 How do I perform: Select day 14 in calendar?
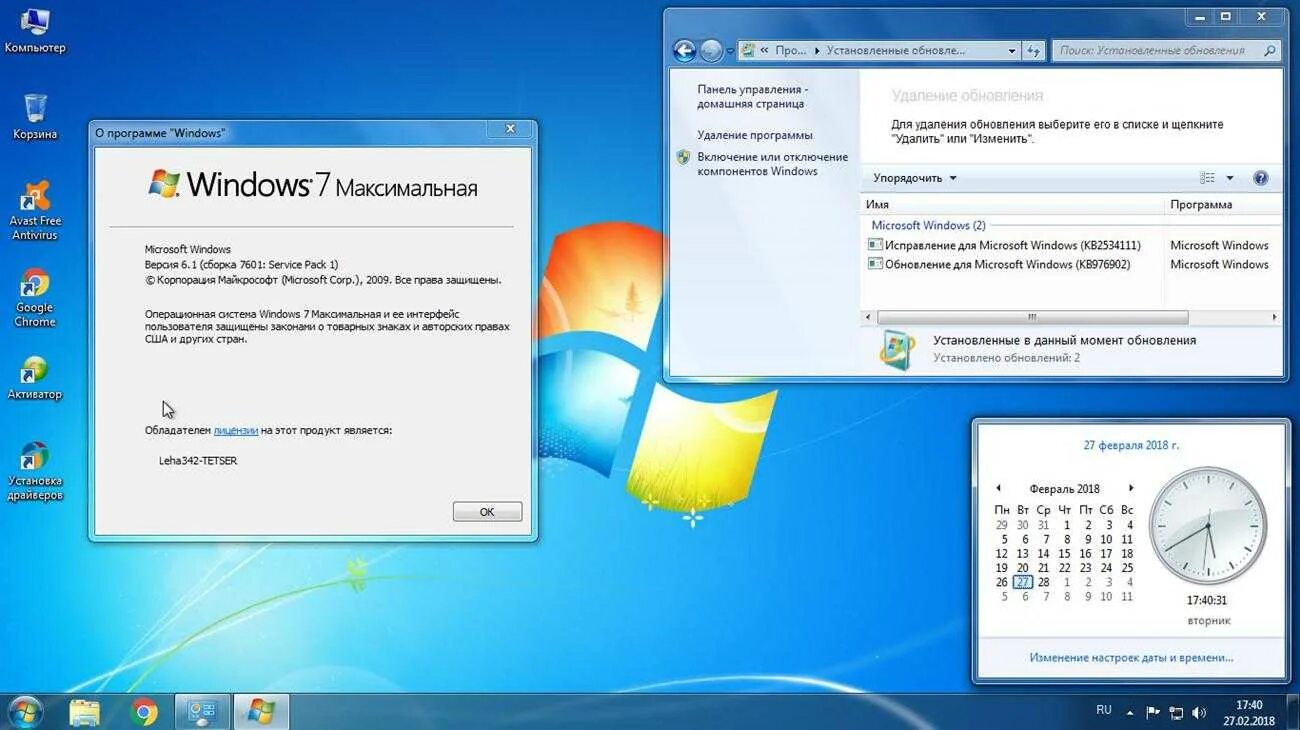(x=1043, y=553)
